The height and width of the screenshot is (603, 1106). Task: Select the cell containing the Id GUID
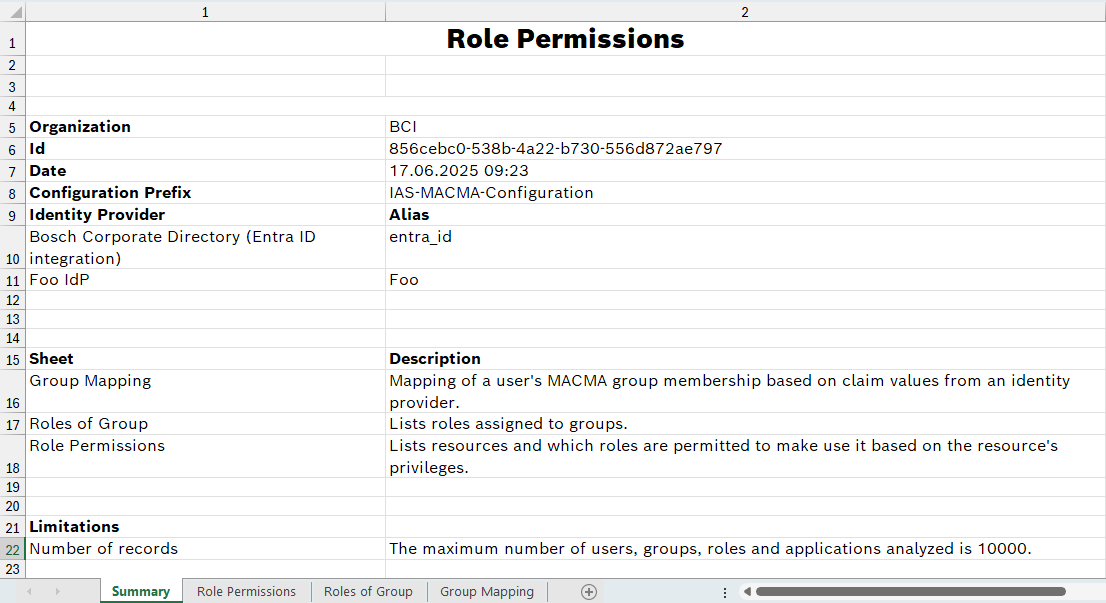555,149
